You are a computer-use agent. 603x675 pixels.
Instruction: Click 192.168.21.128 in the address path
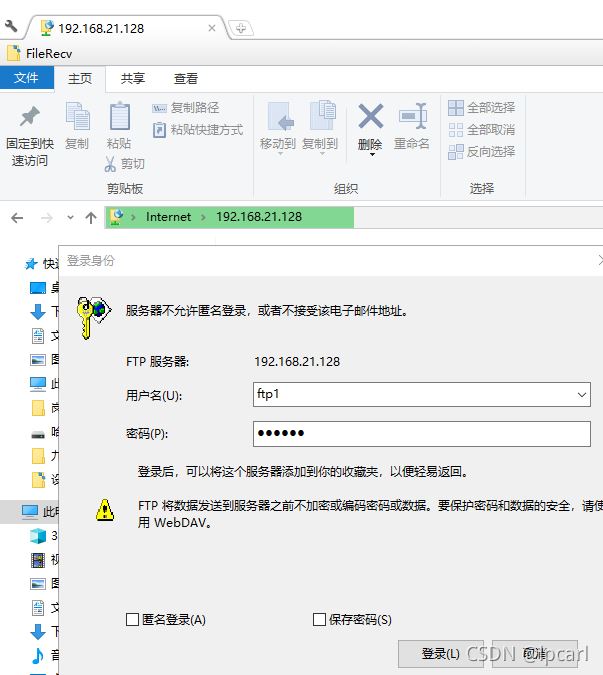(259, 217)
